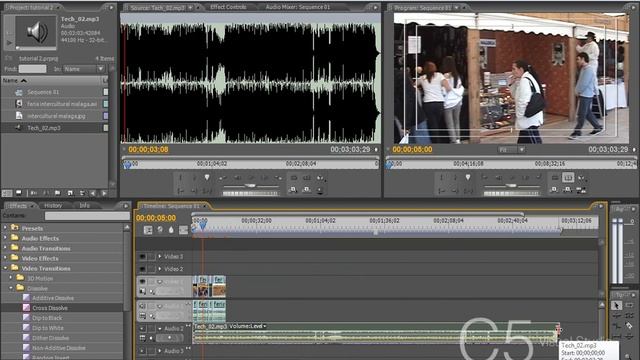Click New Item icon in Project panel

(x=70, y=193)
